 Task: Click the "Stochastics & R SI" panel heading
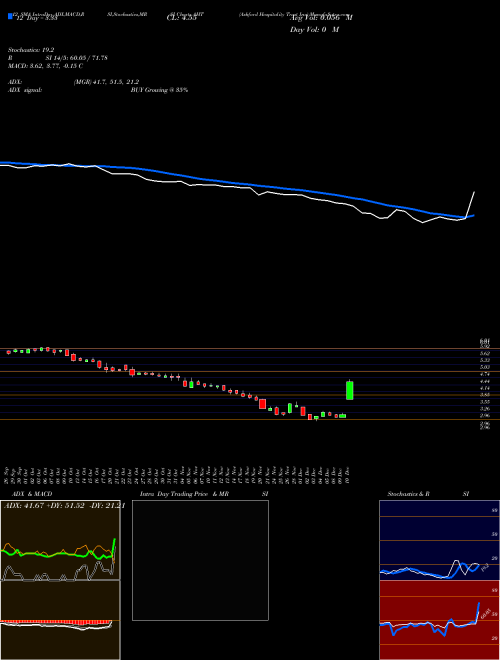428,494
